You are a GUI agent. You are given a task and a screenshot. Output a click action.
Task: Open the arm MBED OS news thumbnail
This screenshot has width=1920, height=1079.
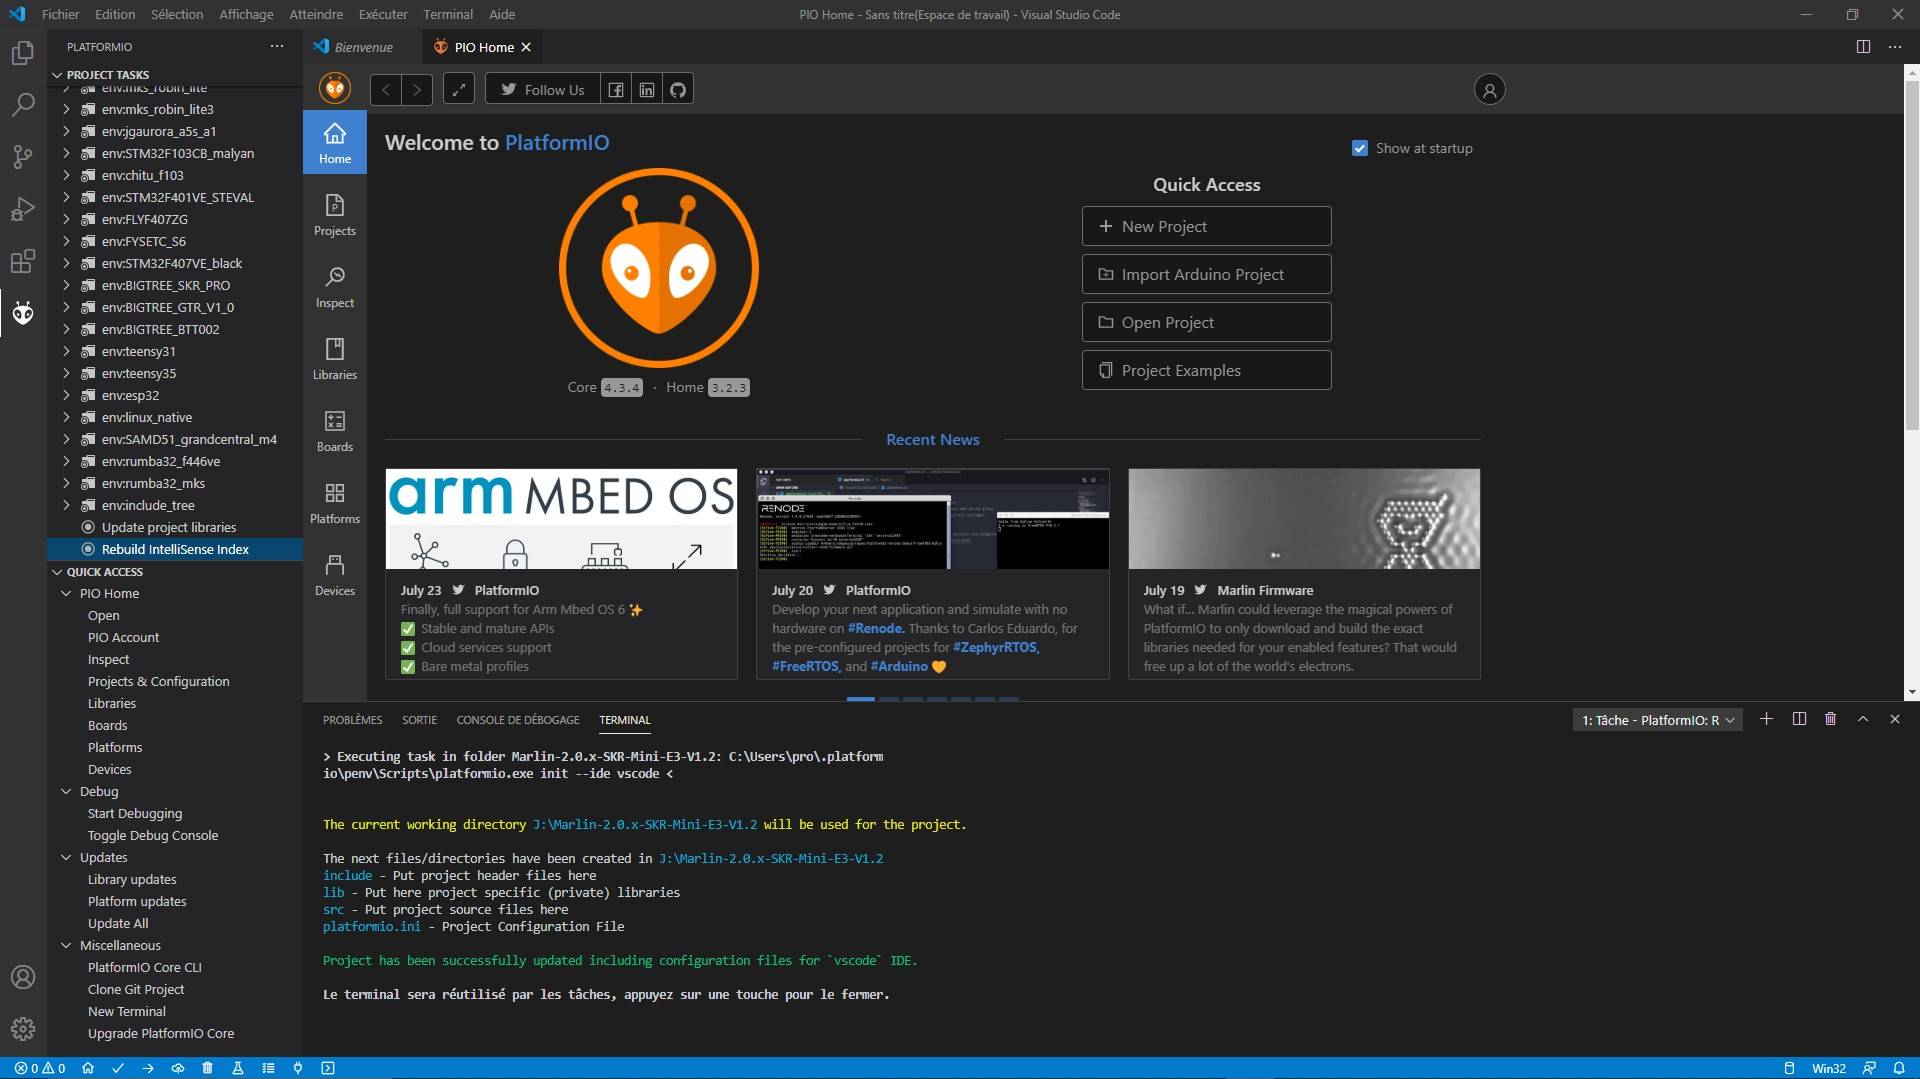tap(561, 519)
